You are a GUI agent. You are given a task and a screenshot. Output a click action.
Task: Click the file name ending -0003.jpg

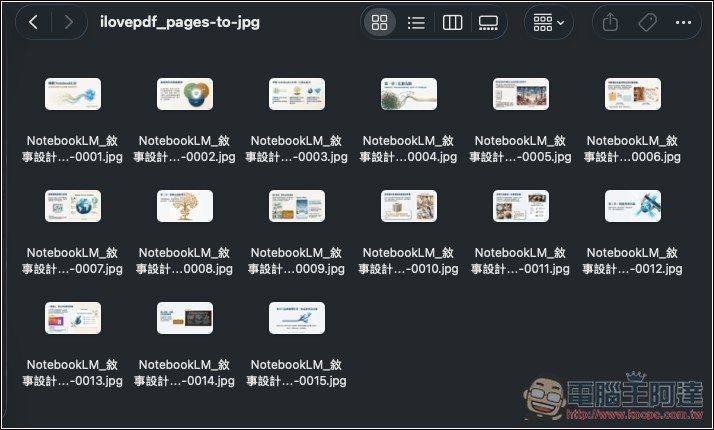(296, 149)
